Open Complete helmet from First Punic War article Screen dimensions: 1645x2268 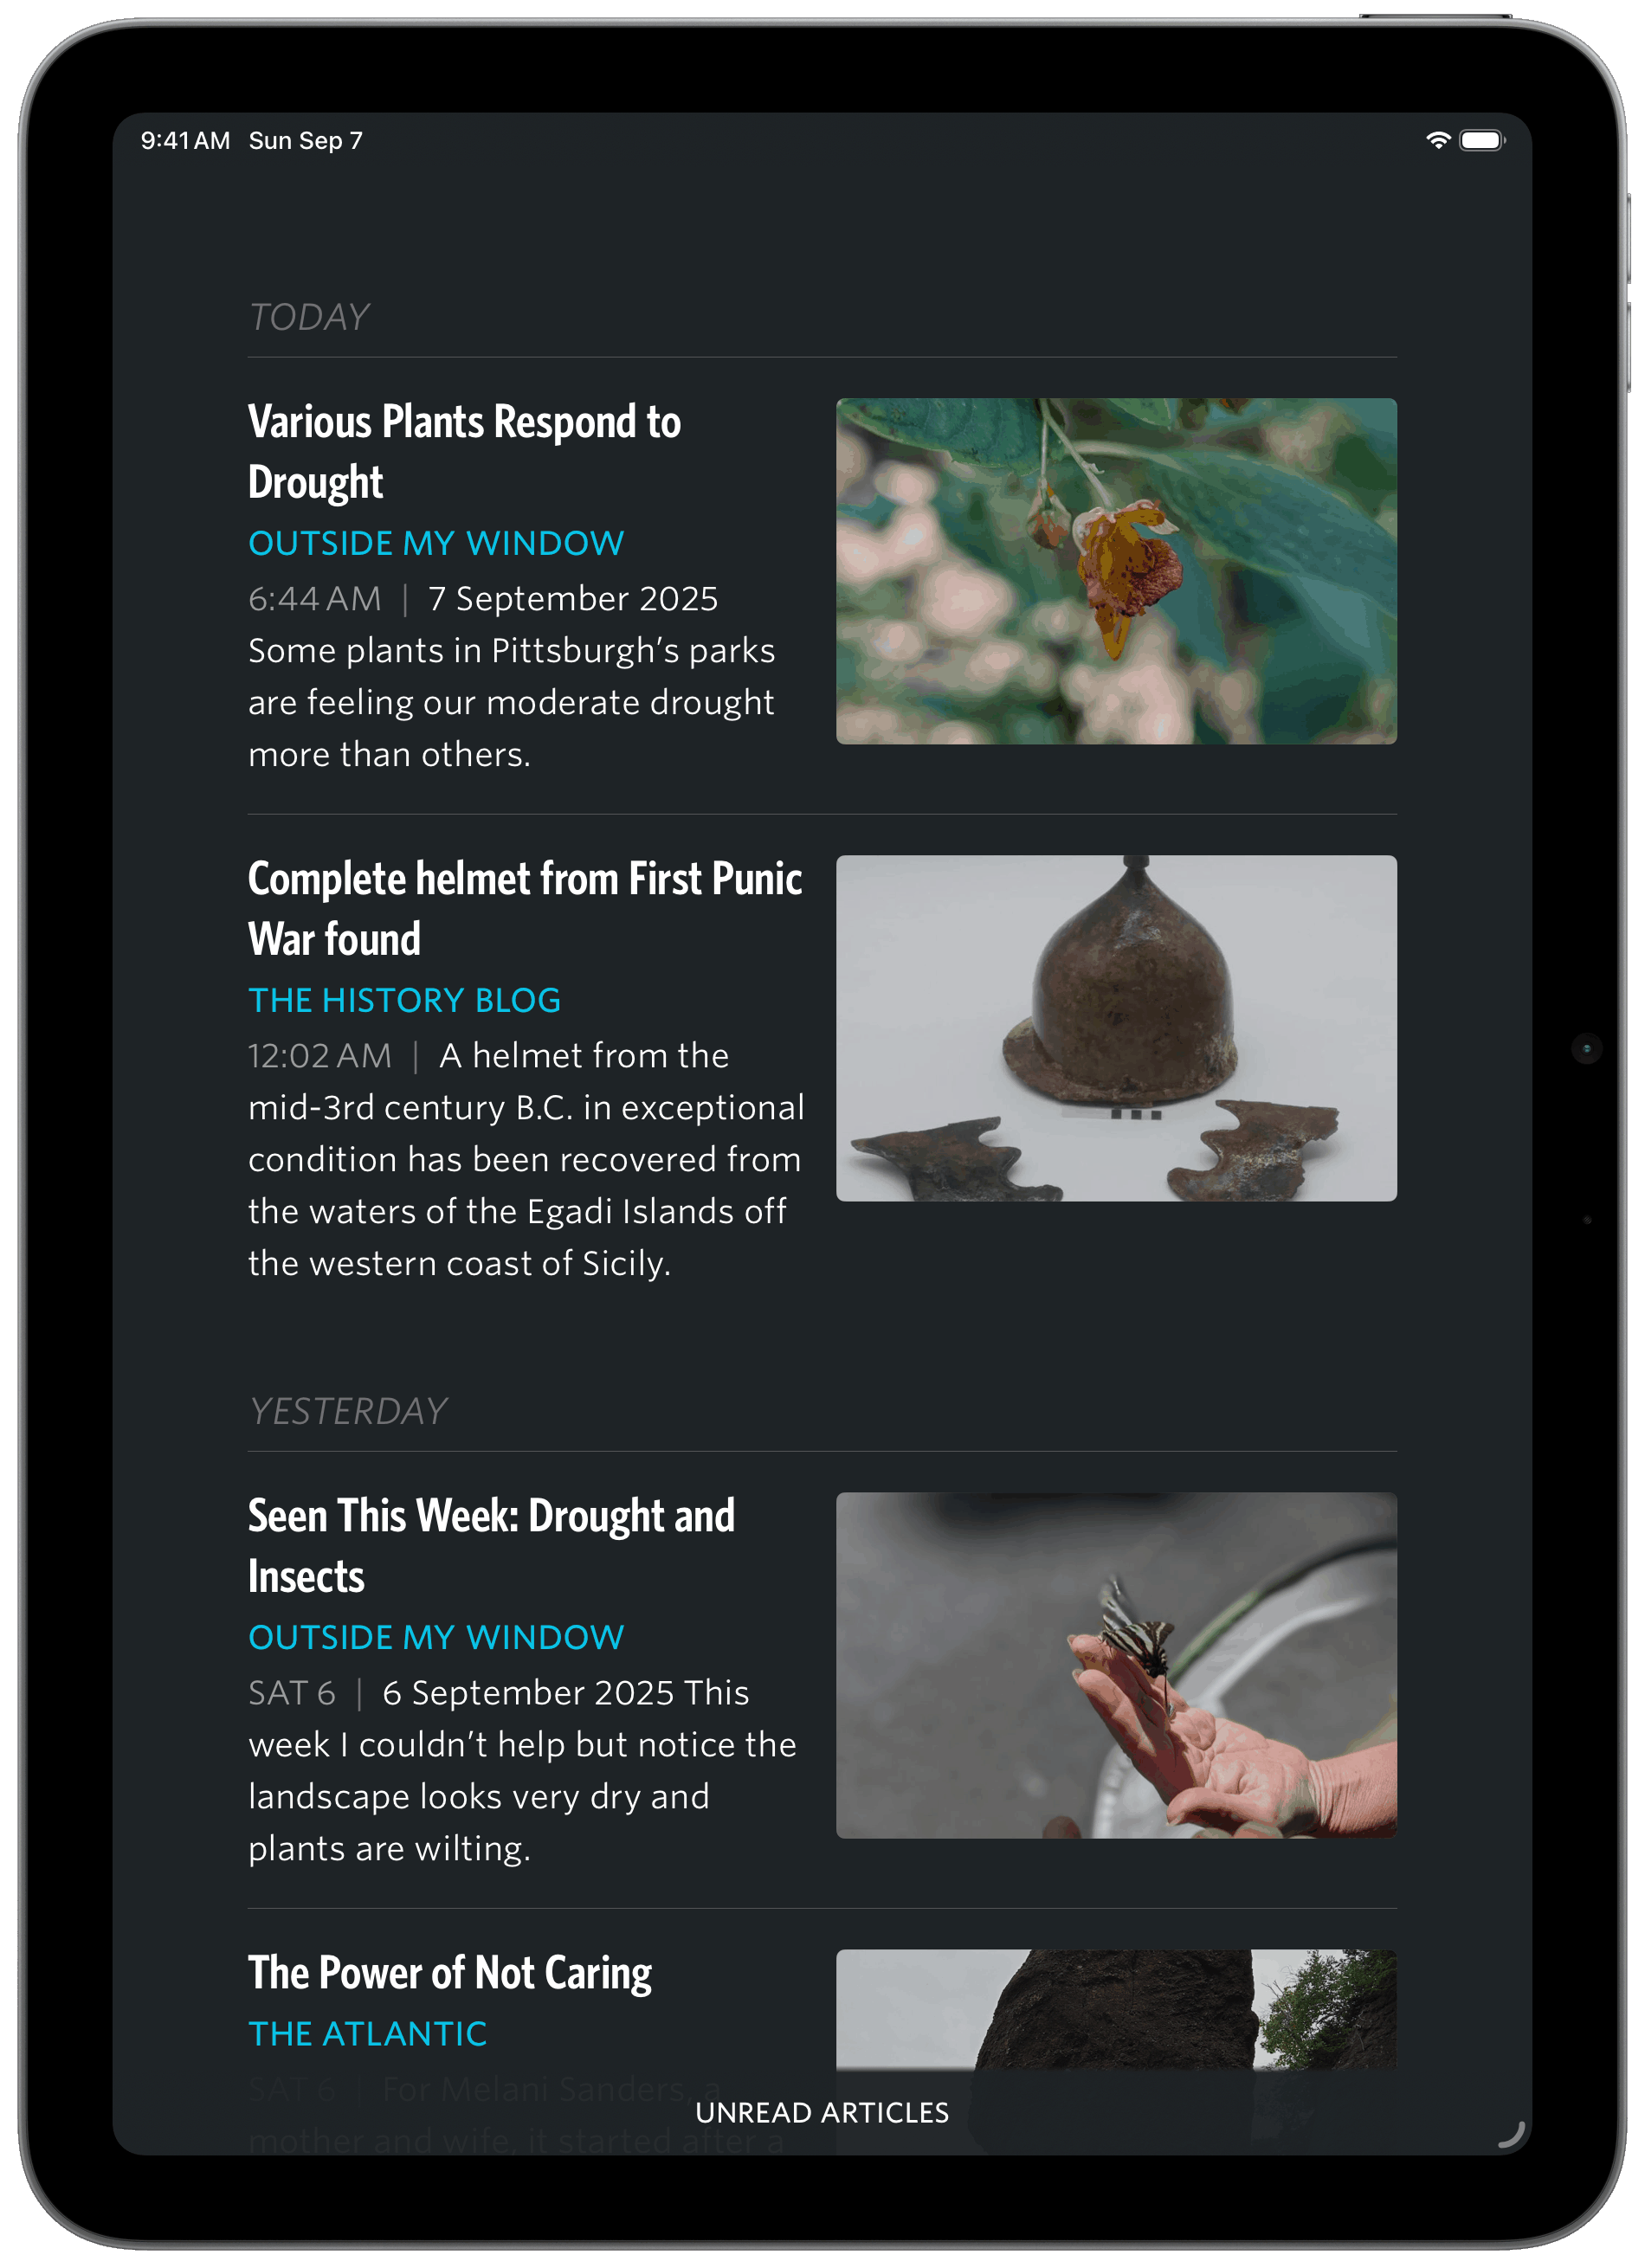pyautogui.click(x=525, y=908)
